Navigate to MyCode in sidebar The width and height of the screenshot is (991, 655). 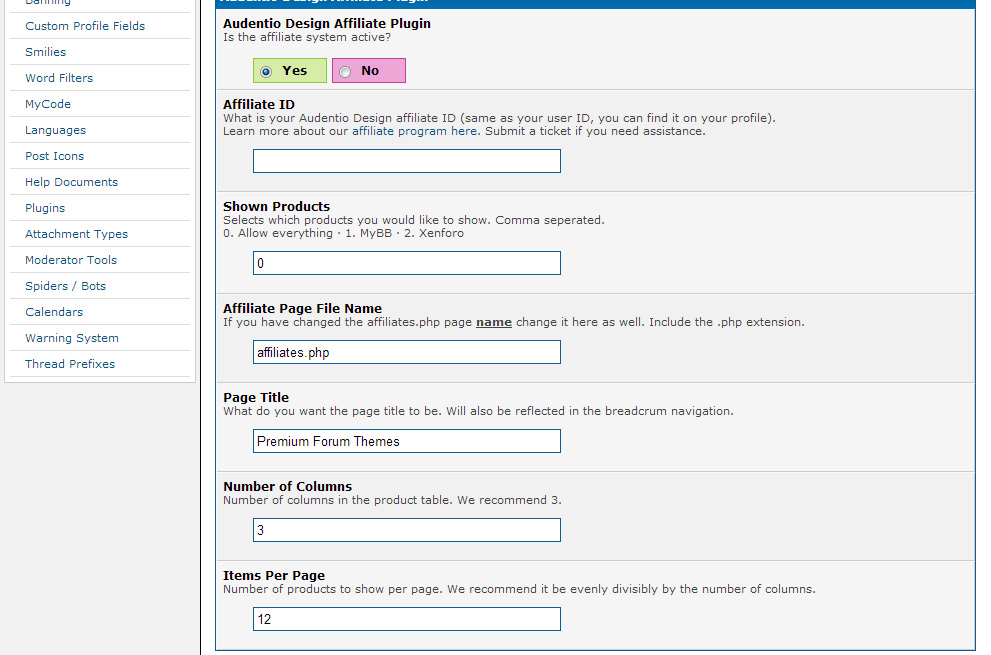click(48, 104)
